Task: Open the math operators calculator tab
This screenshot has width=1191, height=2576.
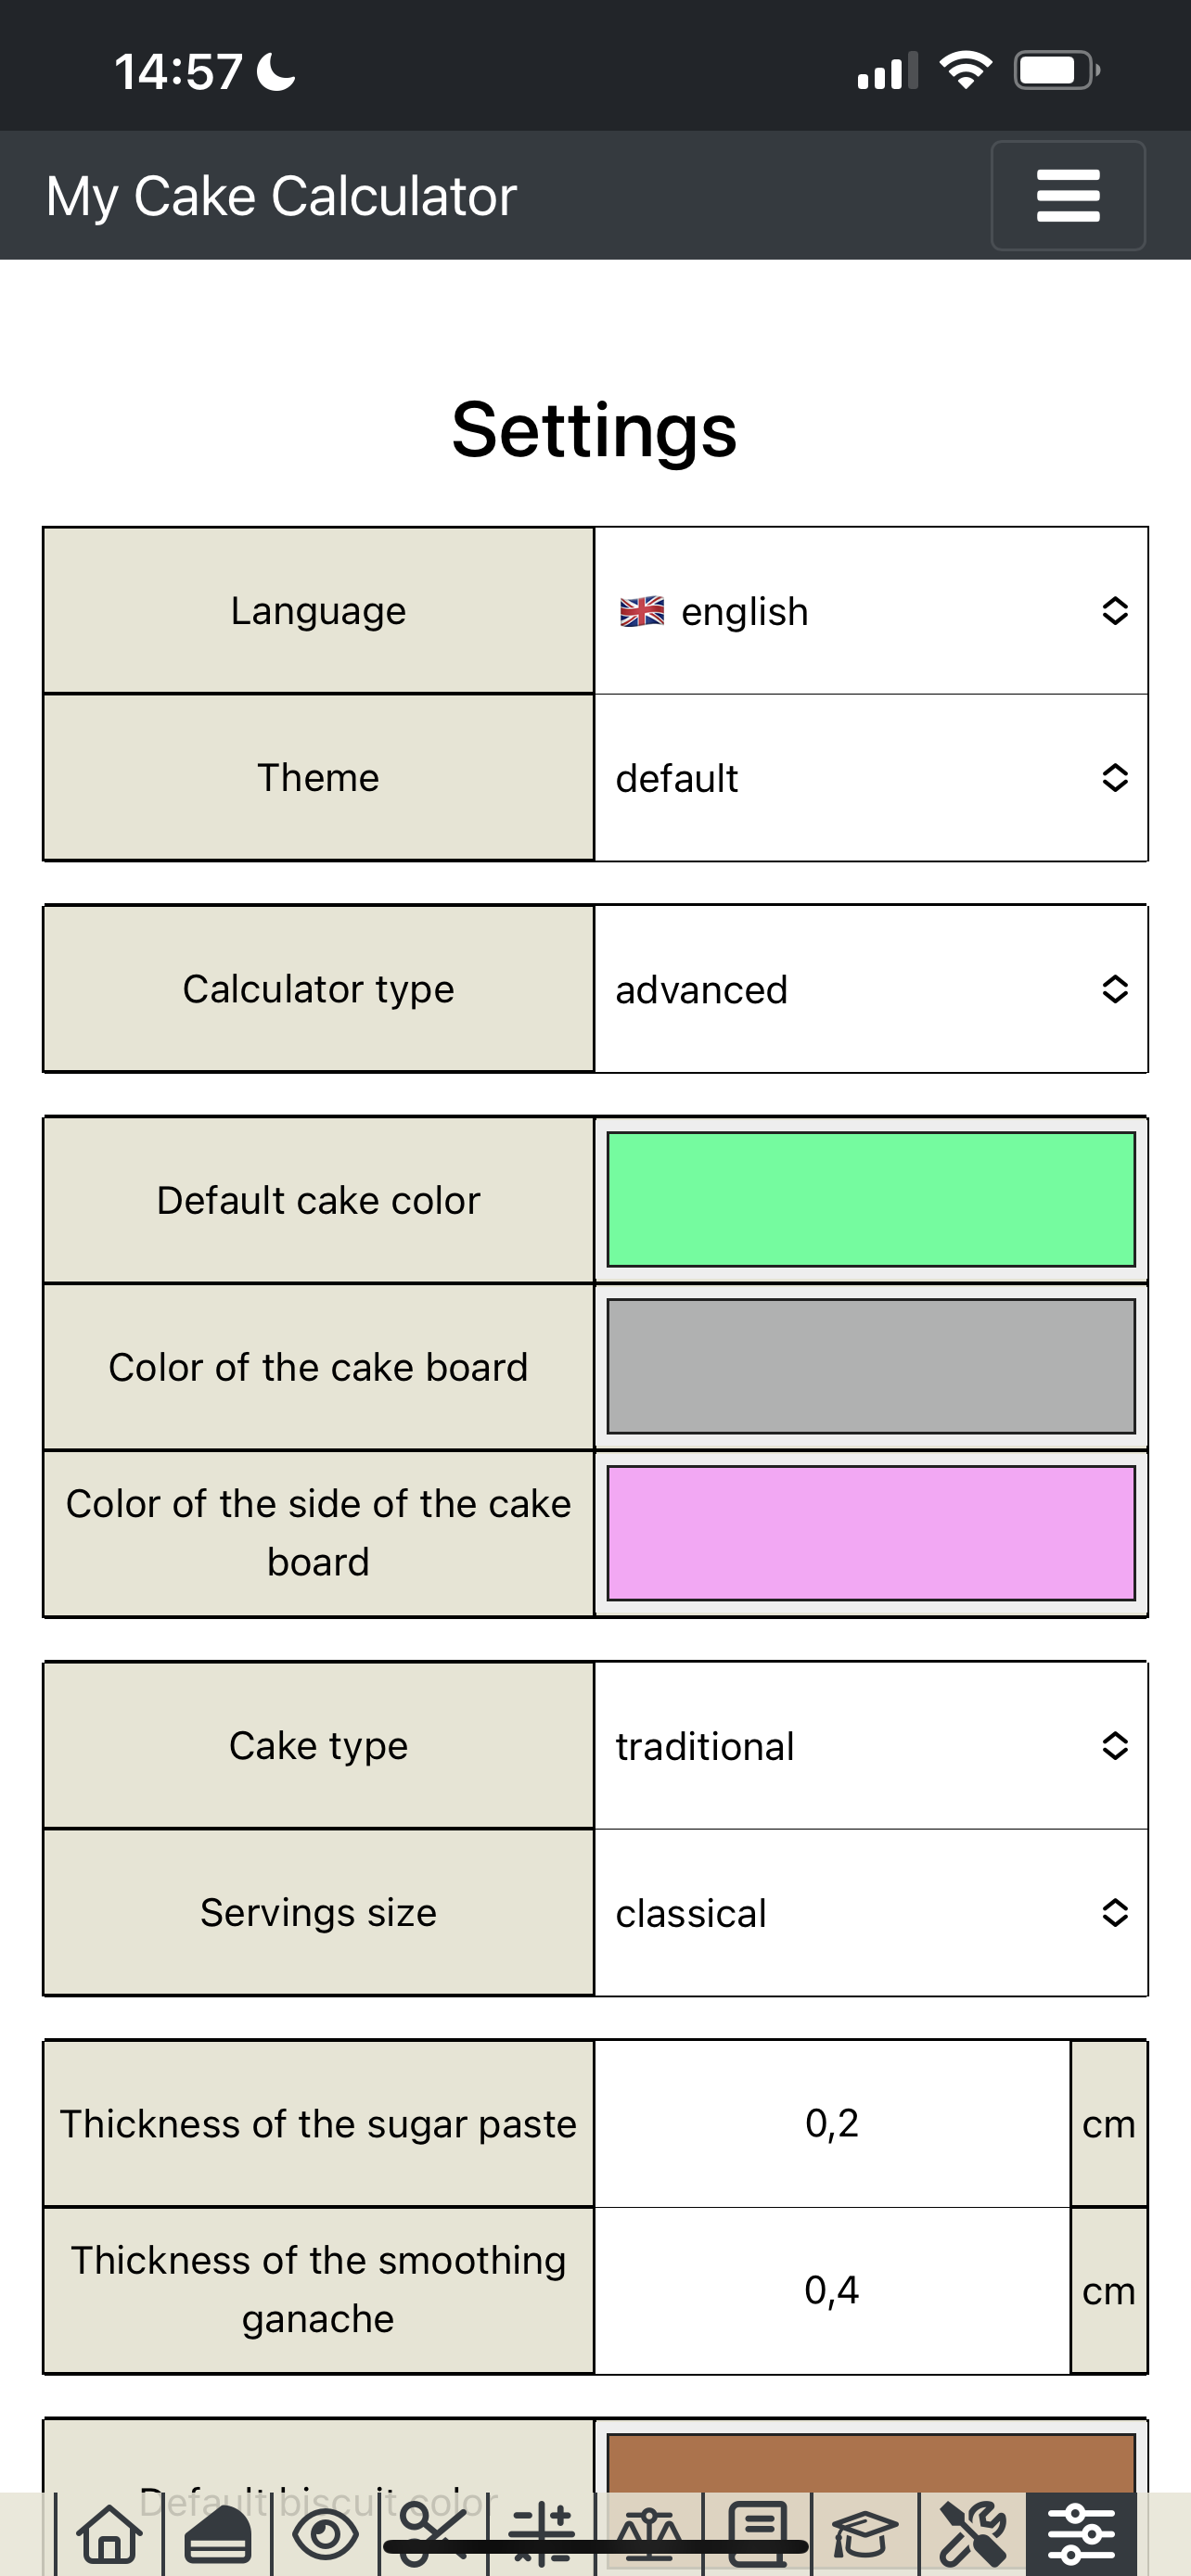Action: [542, 2534]
